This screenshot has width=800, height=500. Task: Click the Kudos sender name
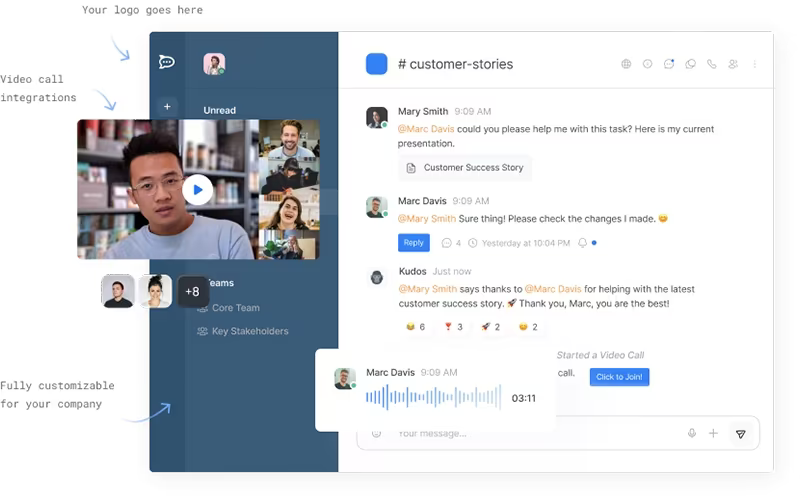tap(412, 271)
